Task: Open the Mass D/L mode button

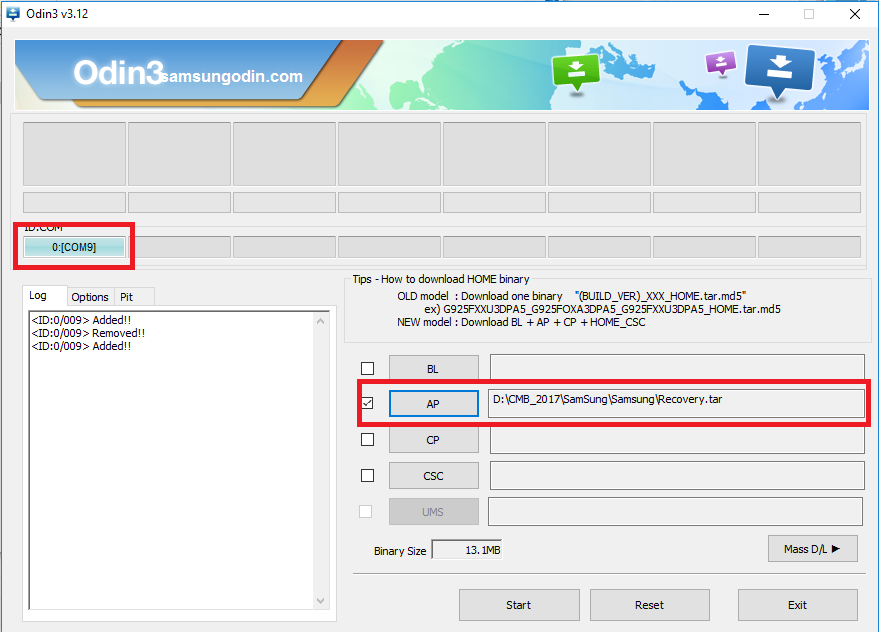Action: 812,548
